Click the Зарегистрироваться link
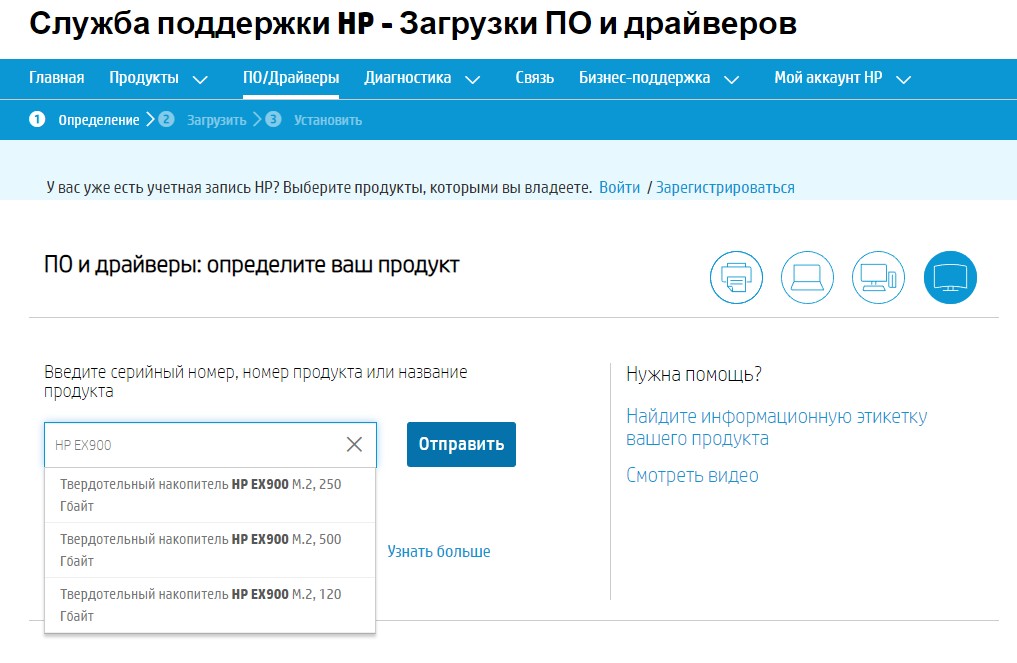Screen dimensions: 1017x663 coord(725,187)
